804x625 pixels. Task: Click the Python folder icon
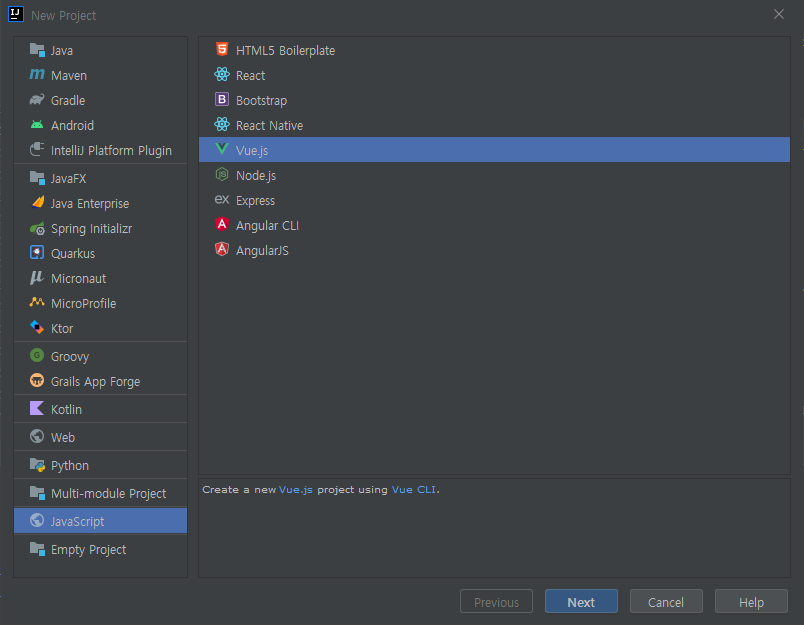coord(37,465)
